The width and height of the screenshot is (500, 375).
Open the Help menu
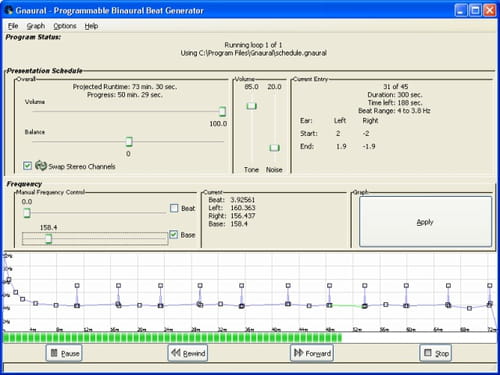point(91,26)
